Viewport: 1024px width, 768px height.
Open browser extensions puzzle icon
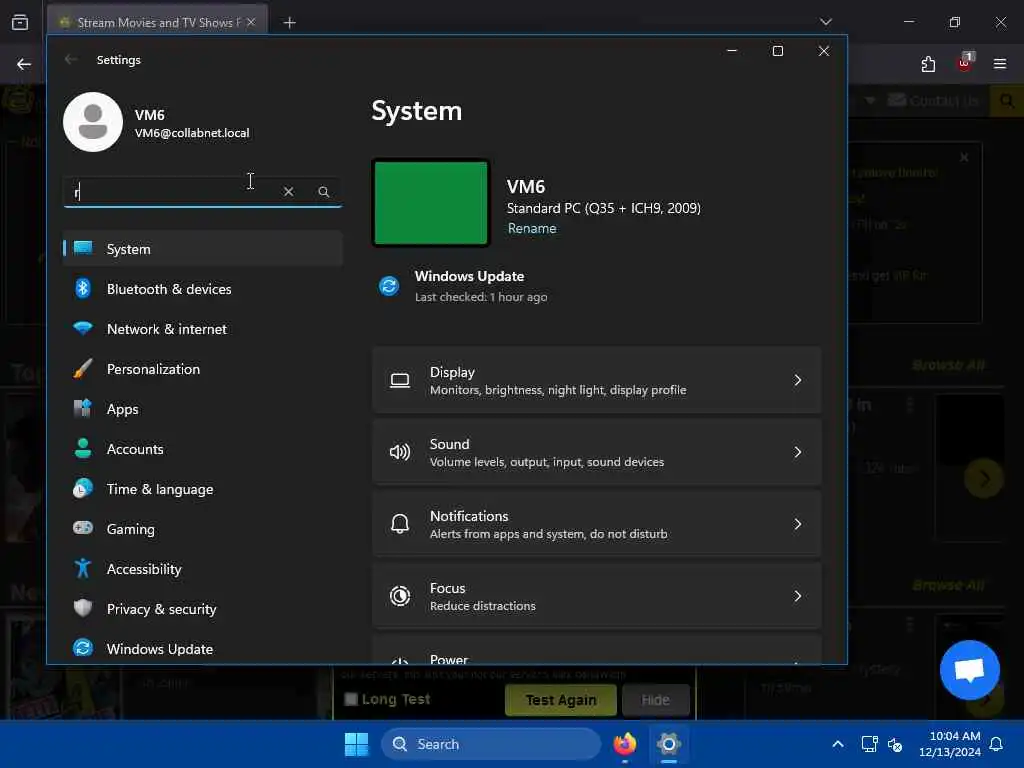pyautogui.click(x=928, y=64)
